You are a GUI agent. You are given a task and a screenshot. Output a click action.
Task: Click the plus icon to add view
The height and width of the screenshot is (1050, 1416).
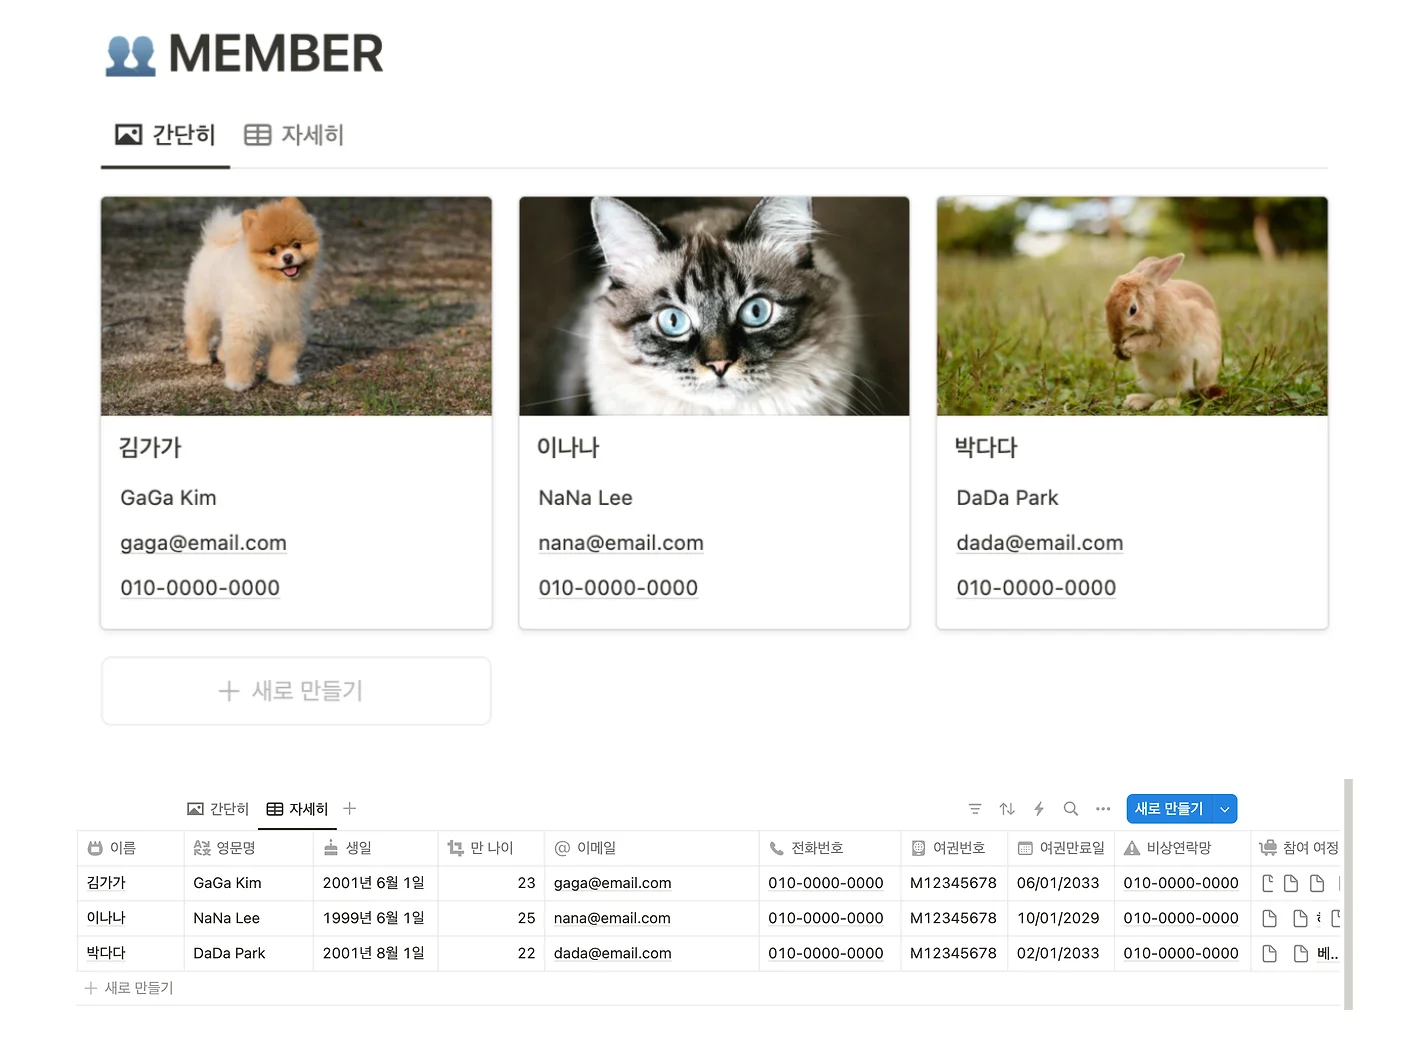click(x=350, y=808)
